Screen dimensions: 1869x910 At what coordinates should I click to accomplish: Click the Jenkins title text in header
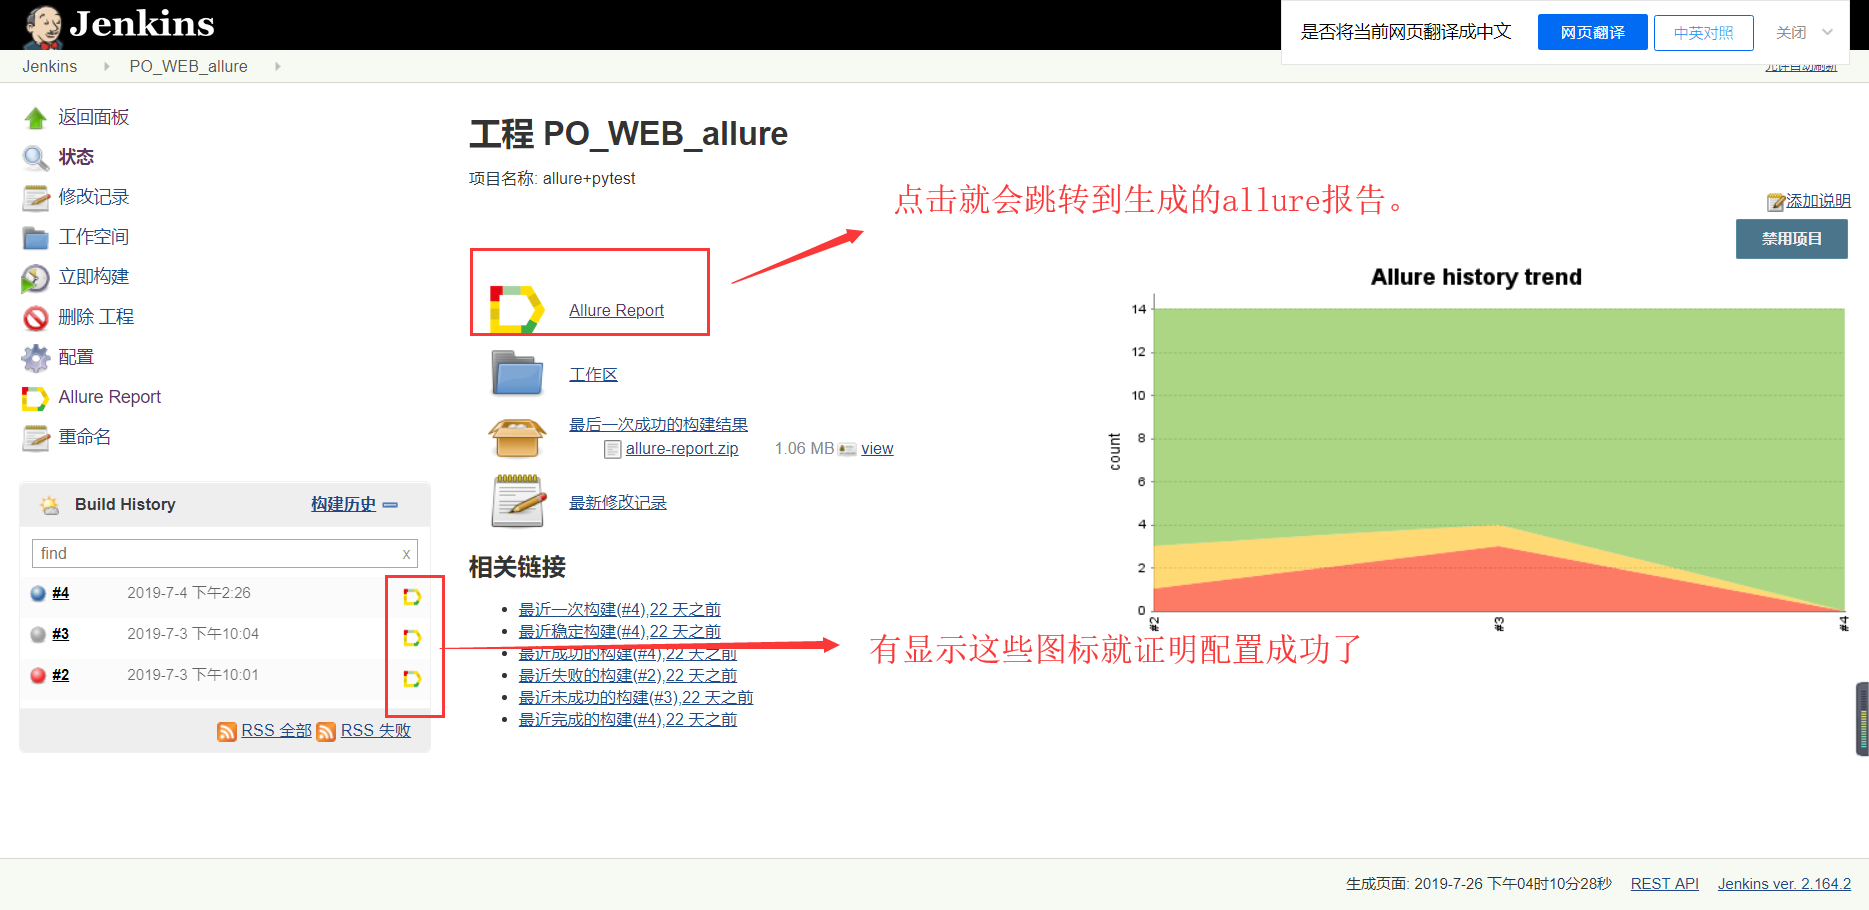coord(142,24)
